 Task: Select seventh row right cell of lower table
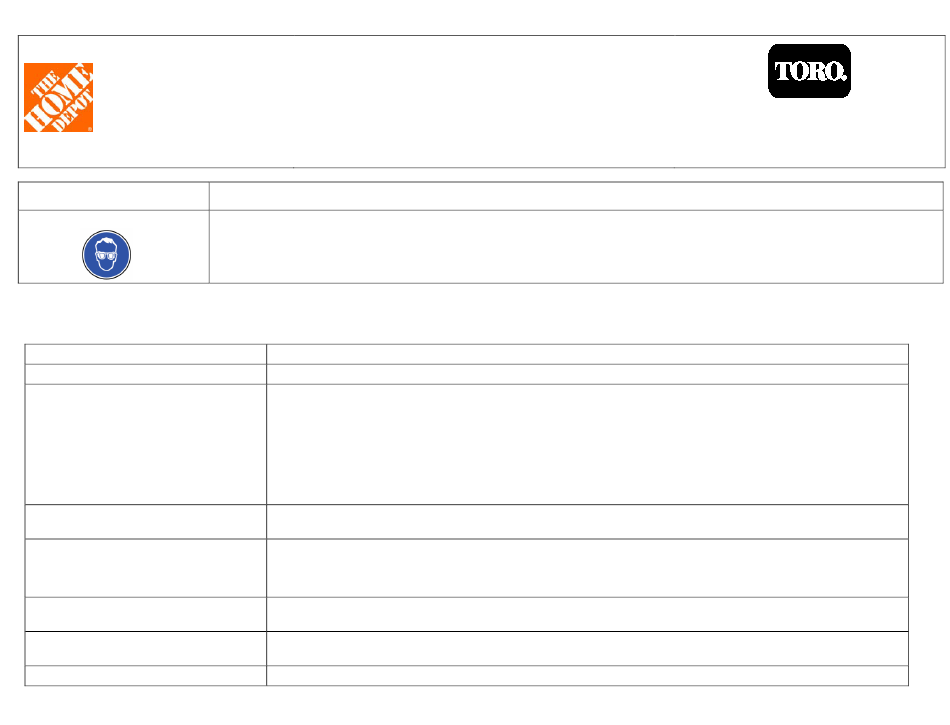(587, 649)
